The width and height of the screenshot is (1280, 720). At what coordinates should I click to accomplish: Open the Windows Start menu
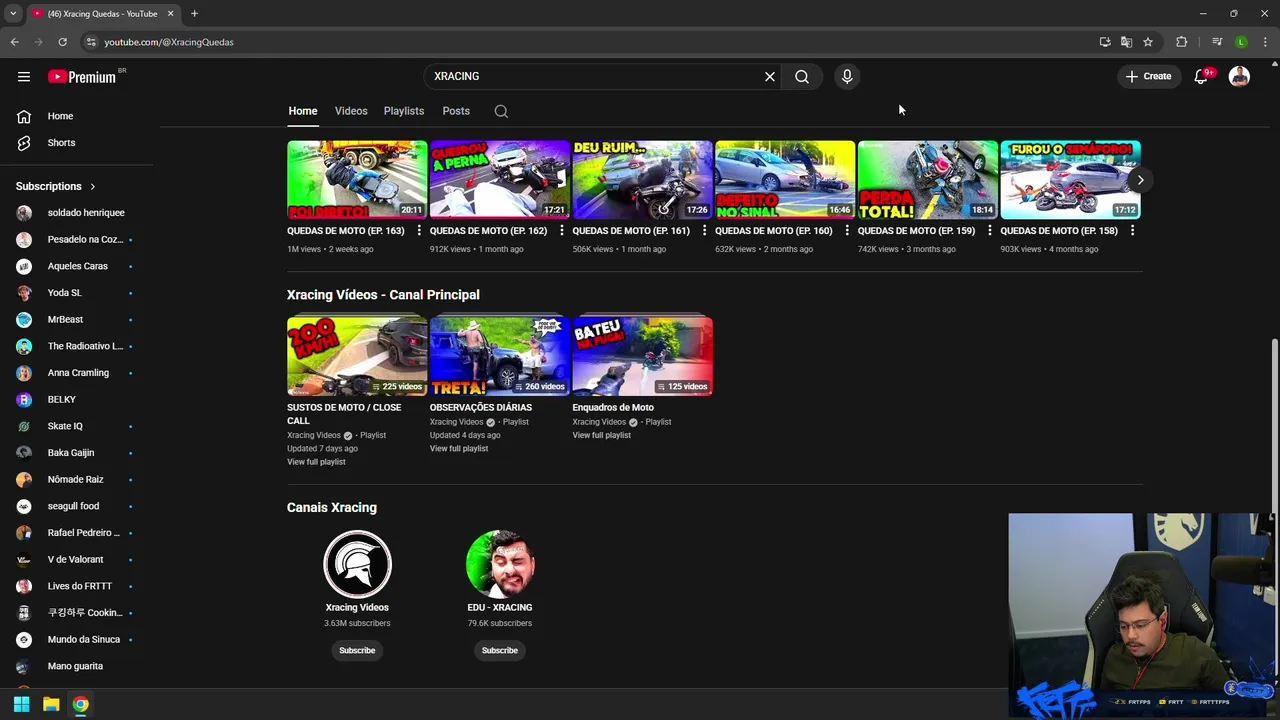coord(21,704)
